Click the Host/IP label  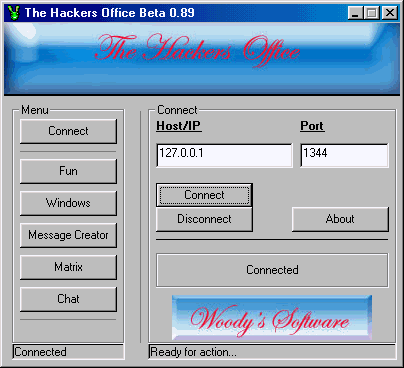(179, 126)
